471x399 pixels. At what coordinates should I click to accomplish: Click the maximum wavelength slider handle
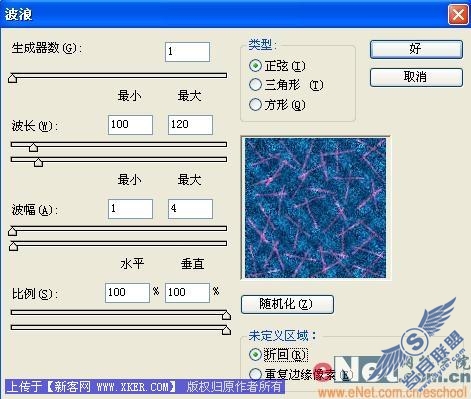click(38, 162)
